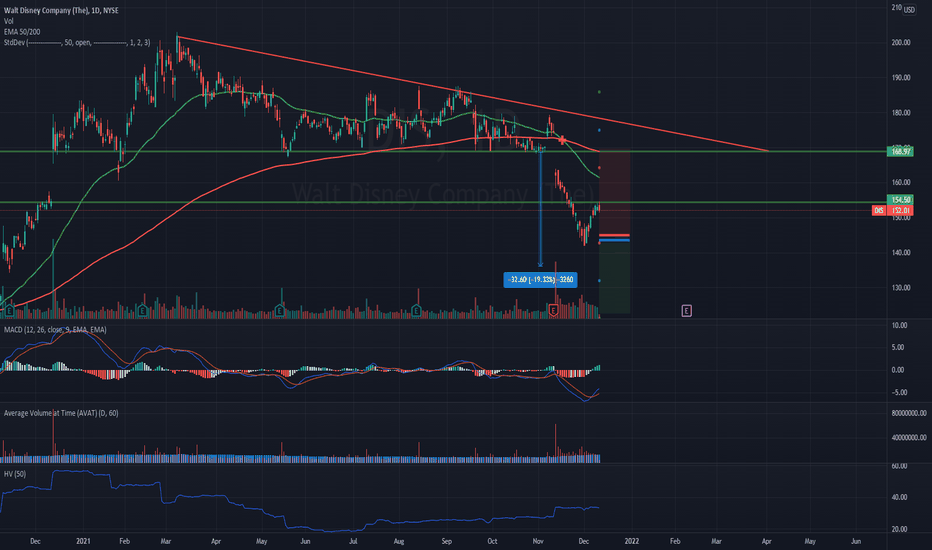Click the 154.50 green price label
Viewport: 932px width, 550px height.
pyautogui.click(x=900, y=200)
